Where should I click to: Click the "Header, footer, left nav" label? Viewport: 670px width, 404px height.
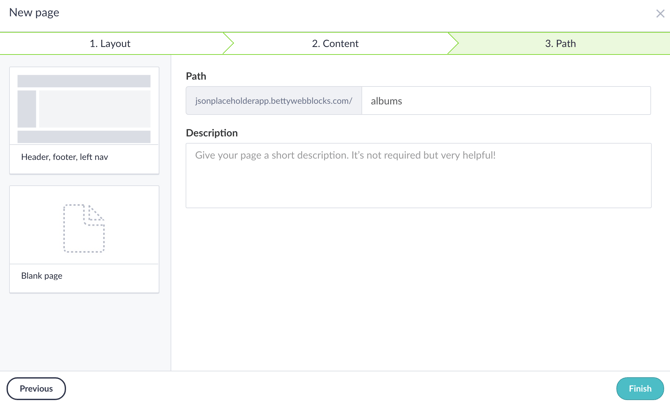click(x=64, y=157)
